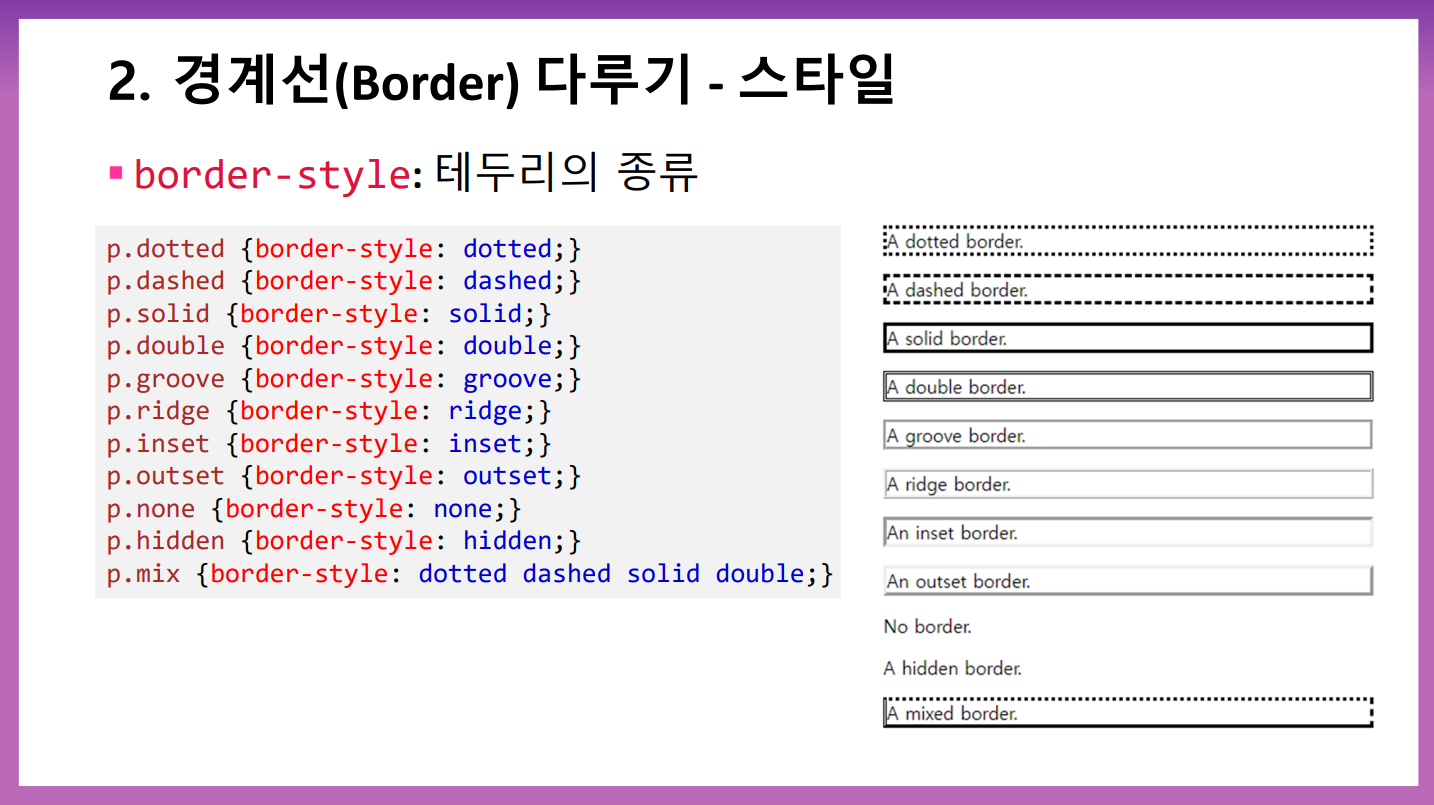
Task: Select the 'p.outset {border-style: outset;}' code line
Action: (344, 476)
